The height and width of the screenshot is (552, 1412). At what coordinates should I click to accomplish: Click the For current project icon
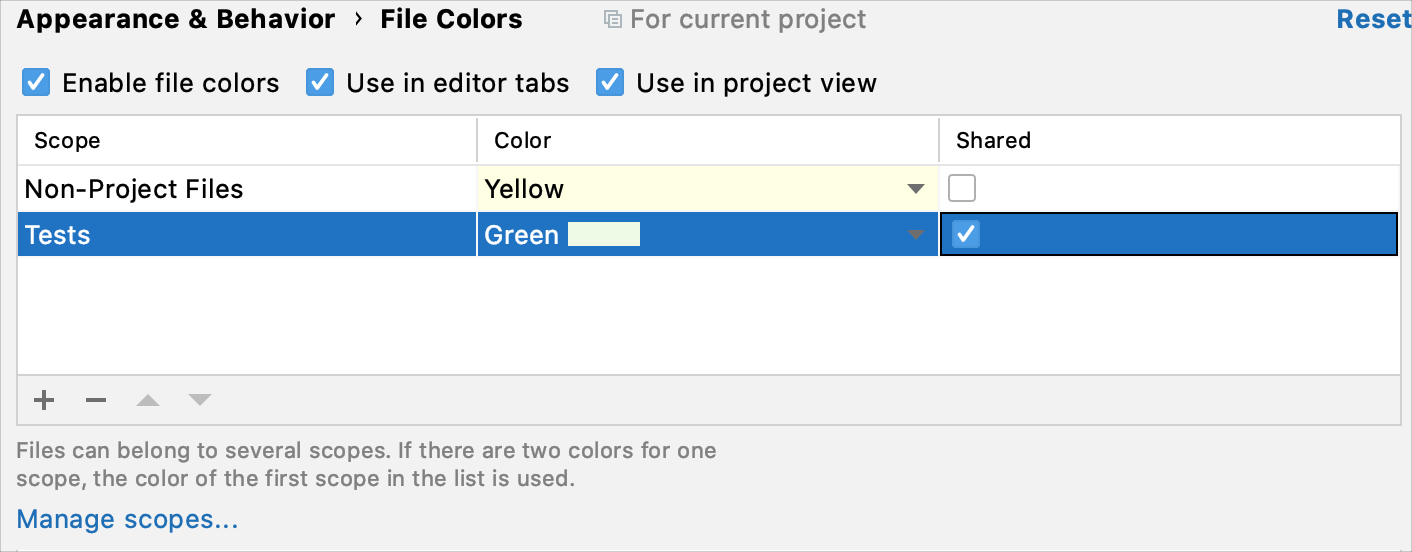point(613,20)
